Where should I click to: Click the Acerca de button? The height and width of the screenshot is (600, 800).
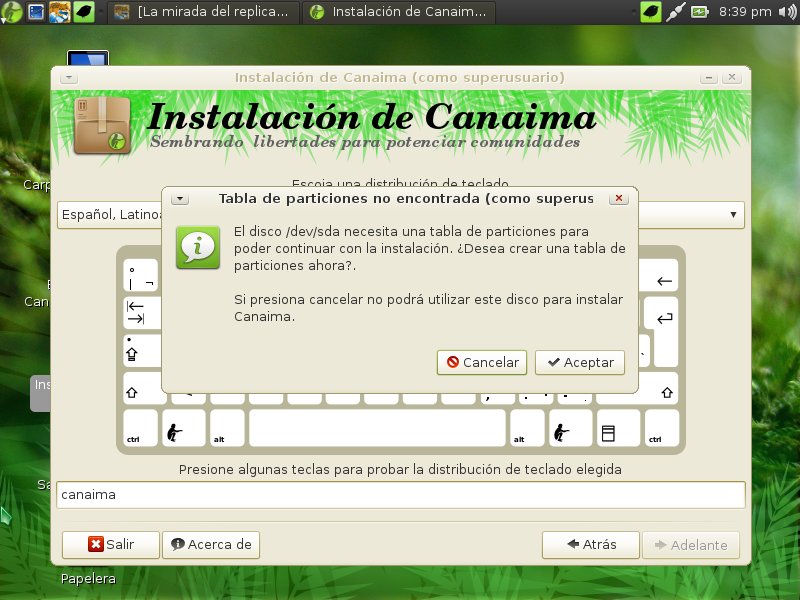(211, 545)
